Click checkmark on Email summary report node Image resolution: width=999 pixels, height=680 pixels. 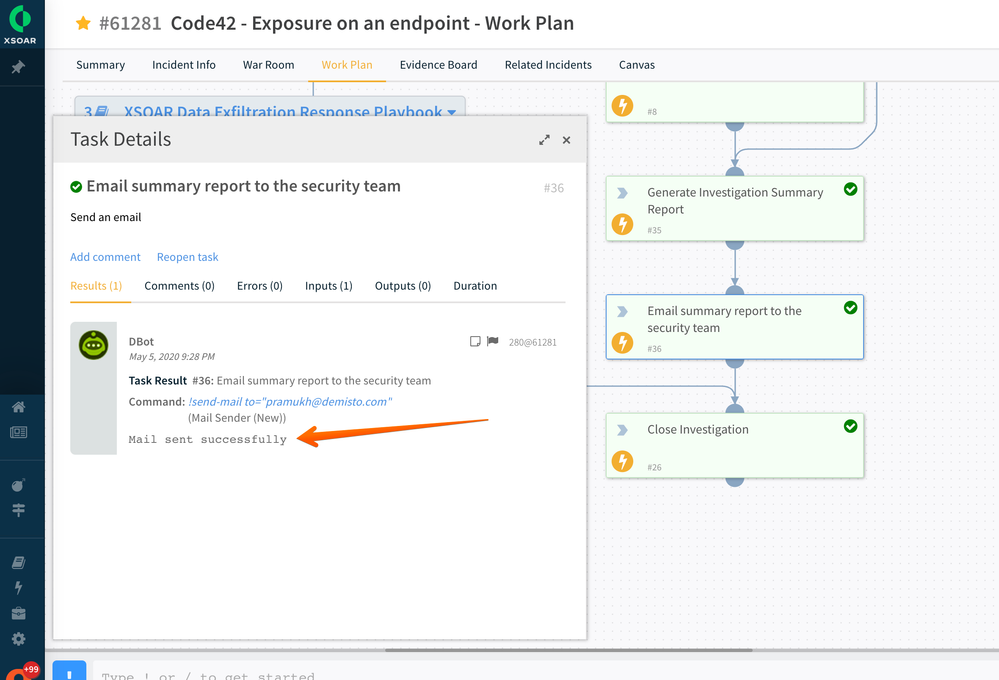851,308
